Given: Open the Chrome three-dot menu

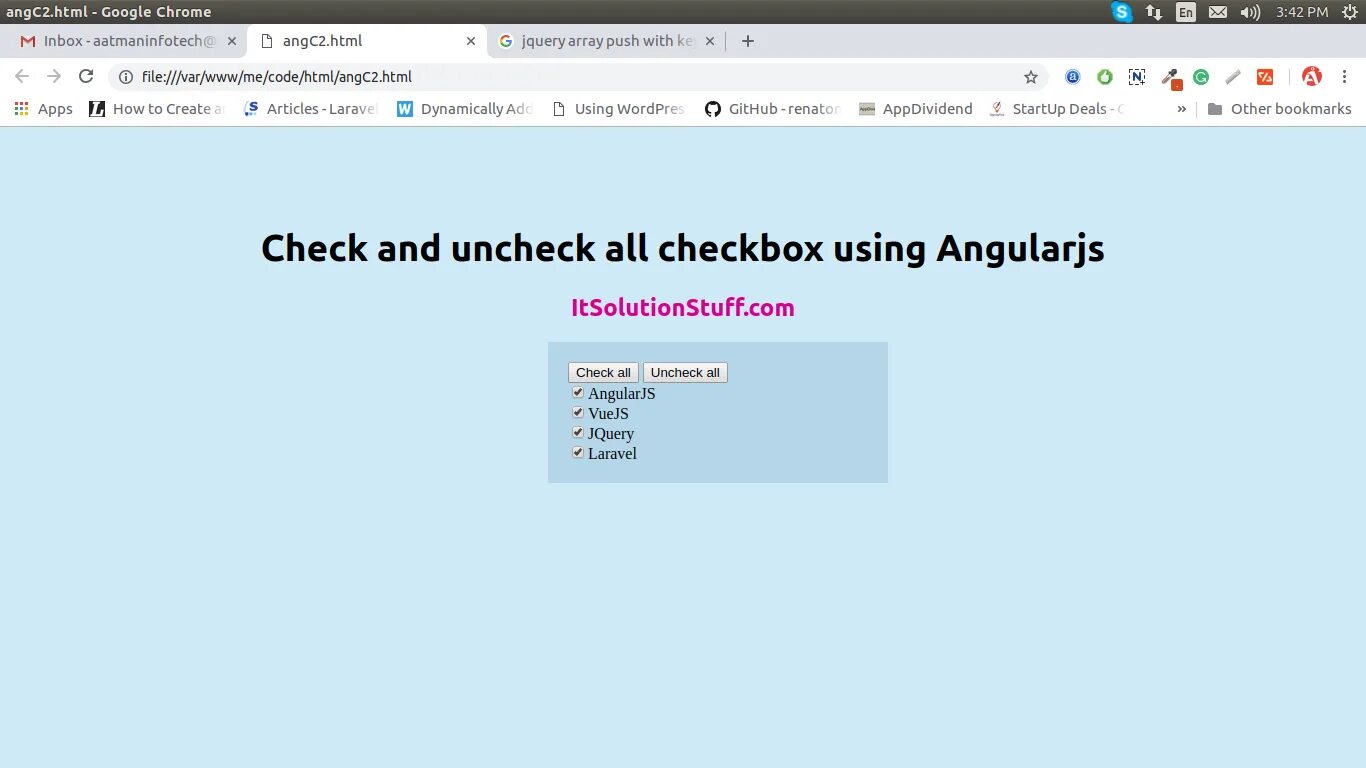Looking at the screenshot, I should tap(1345, 77).
